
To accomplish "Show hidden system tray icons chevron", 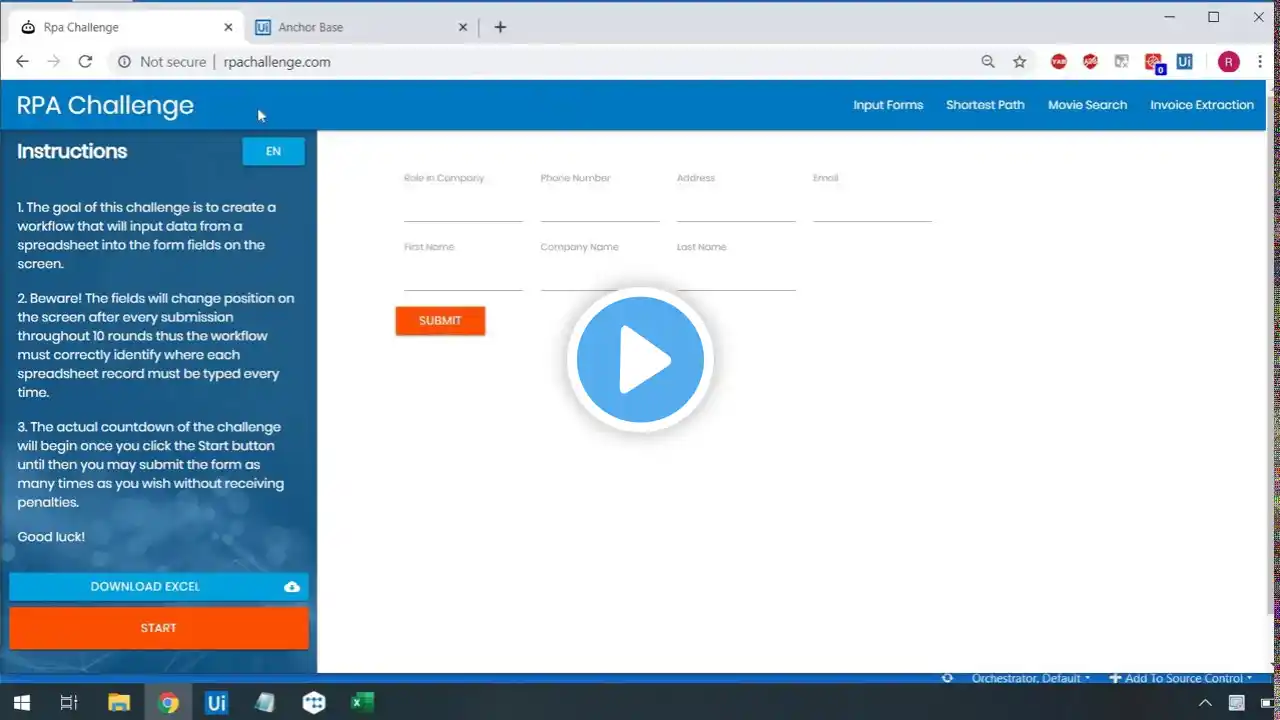I will [1206, 703].
